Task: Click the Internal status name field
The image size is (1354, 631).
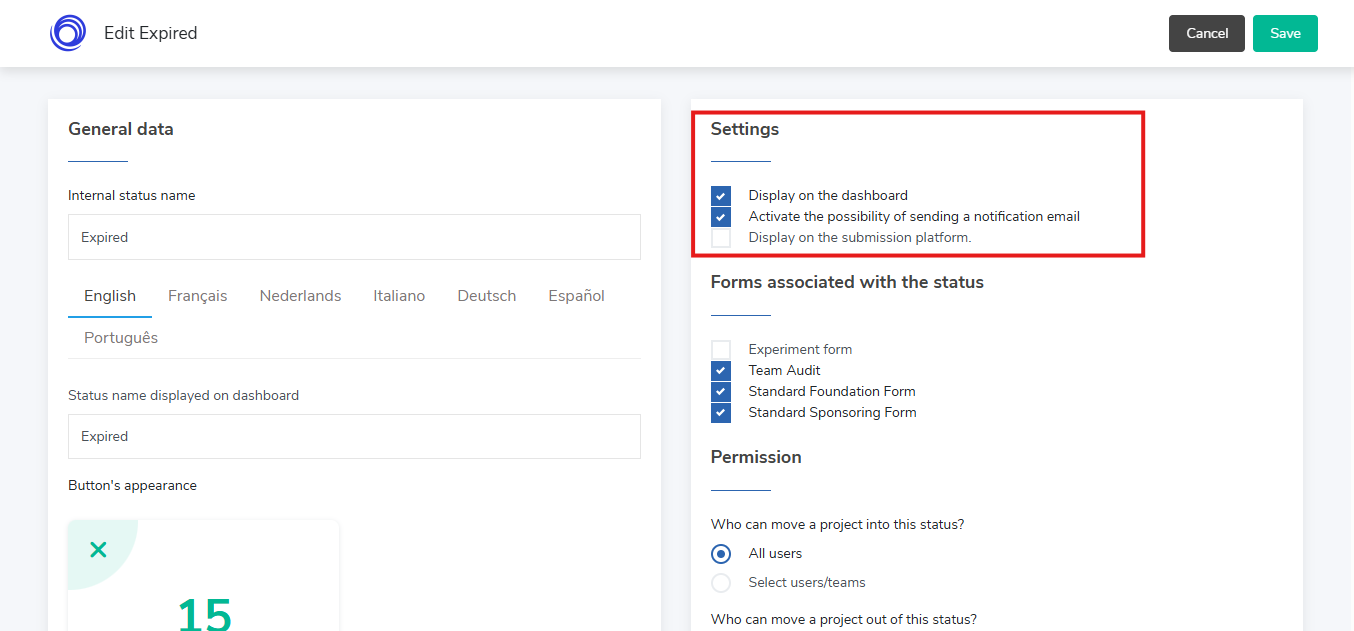Action: [354, 237]
